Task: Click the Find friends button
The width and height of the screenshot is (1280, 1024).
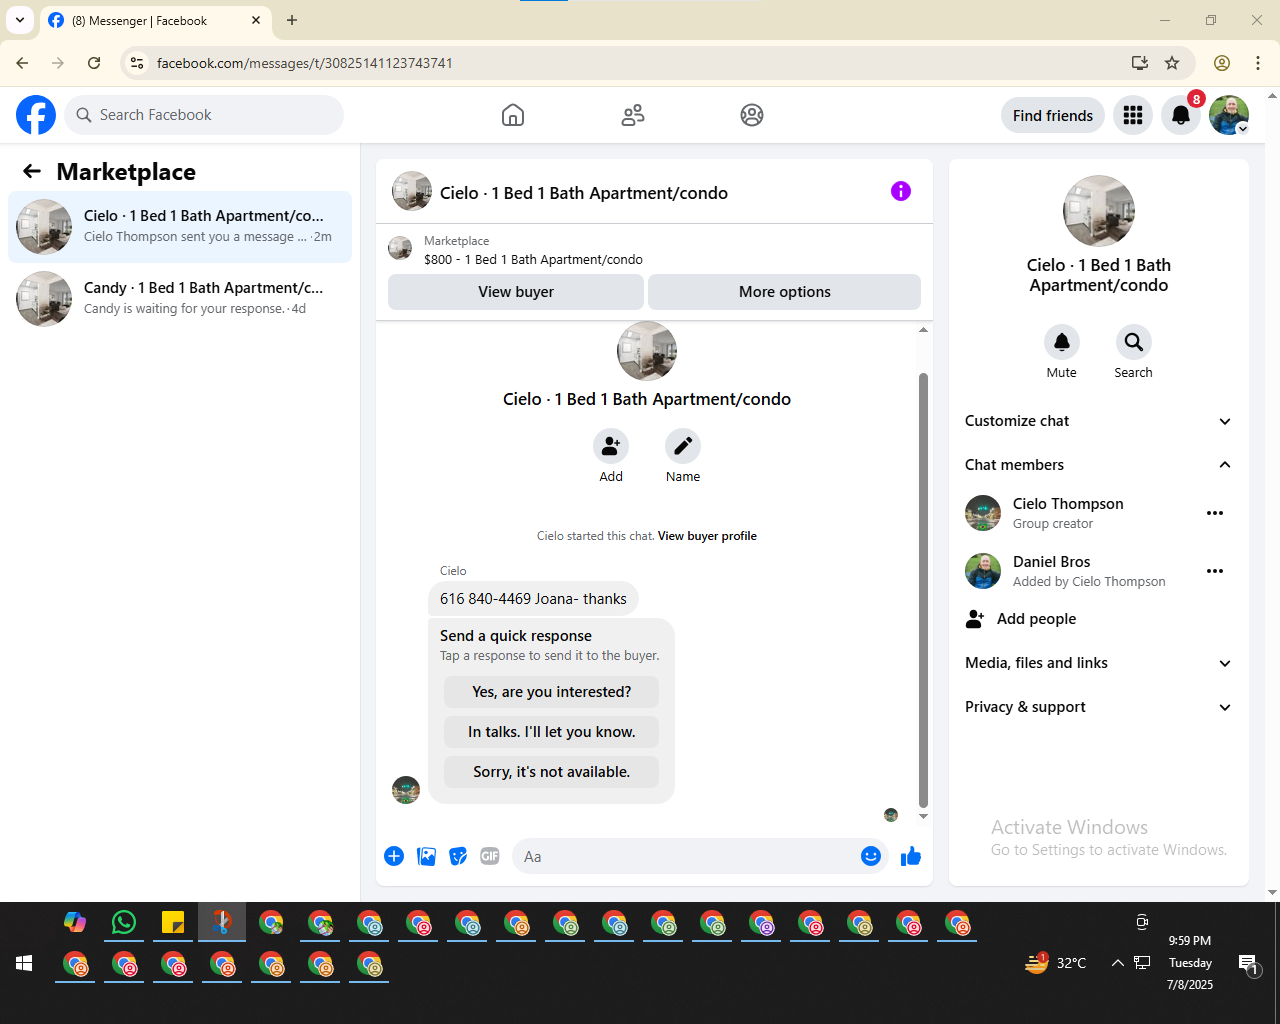Action: pyautogui.click(x=1053, y=115)
